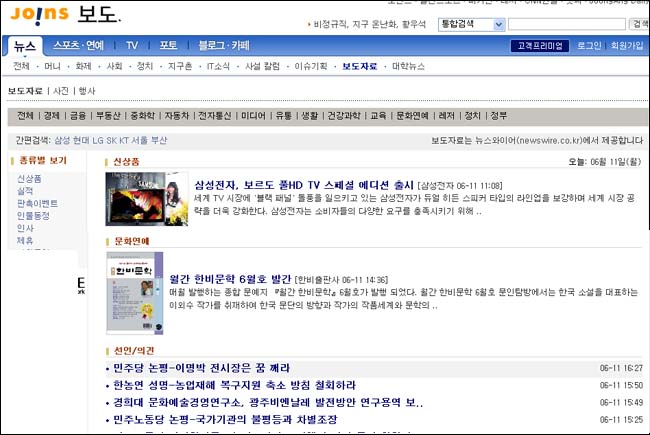Switch to the TV tab
The height and width of the screenshot is (435, 650).
pos(132,45)
